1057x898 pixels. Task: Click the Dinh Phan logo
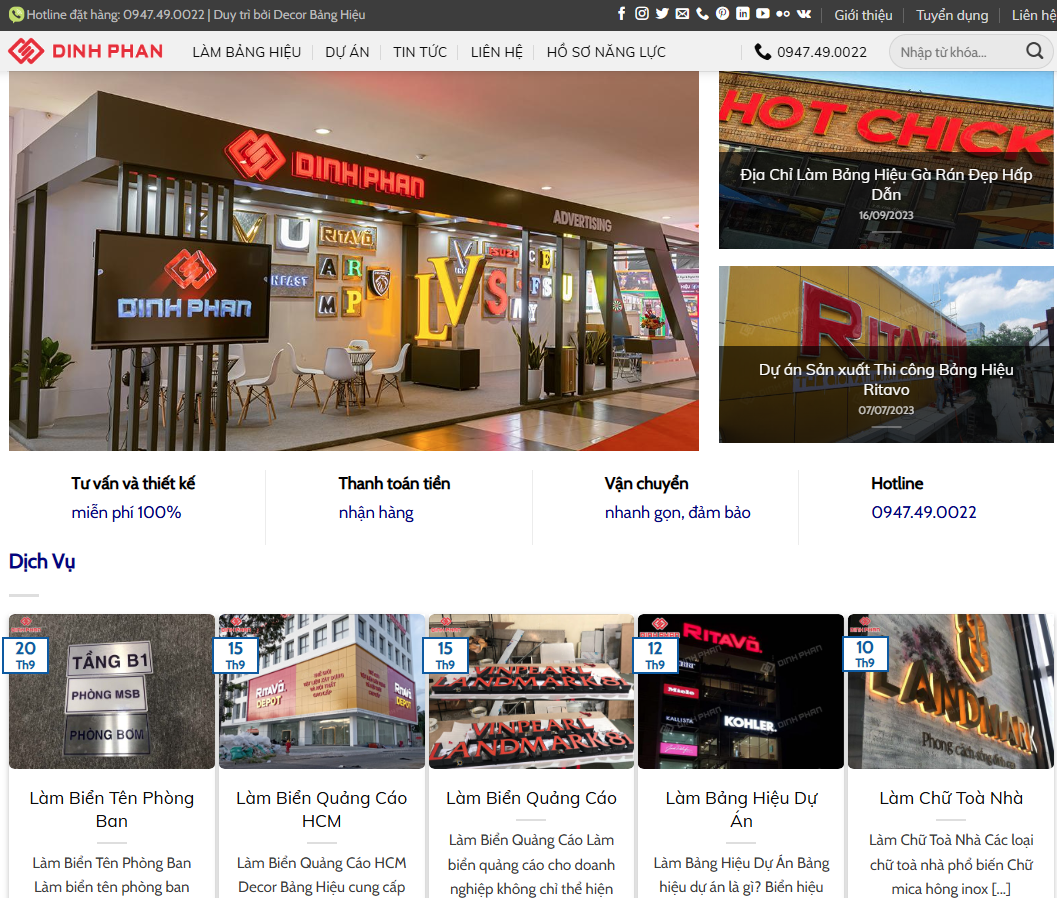coord(86,51)
